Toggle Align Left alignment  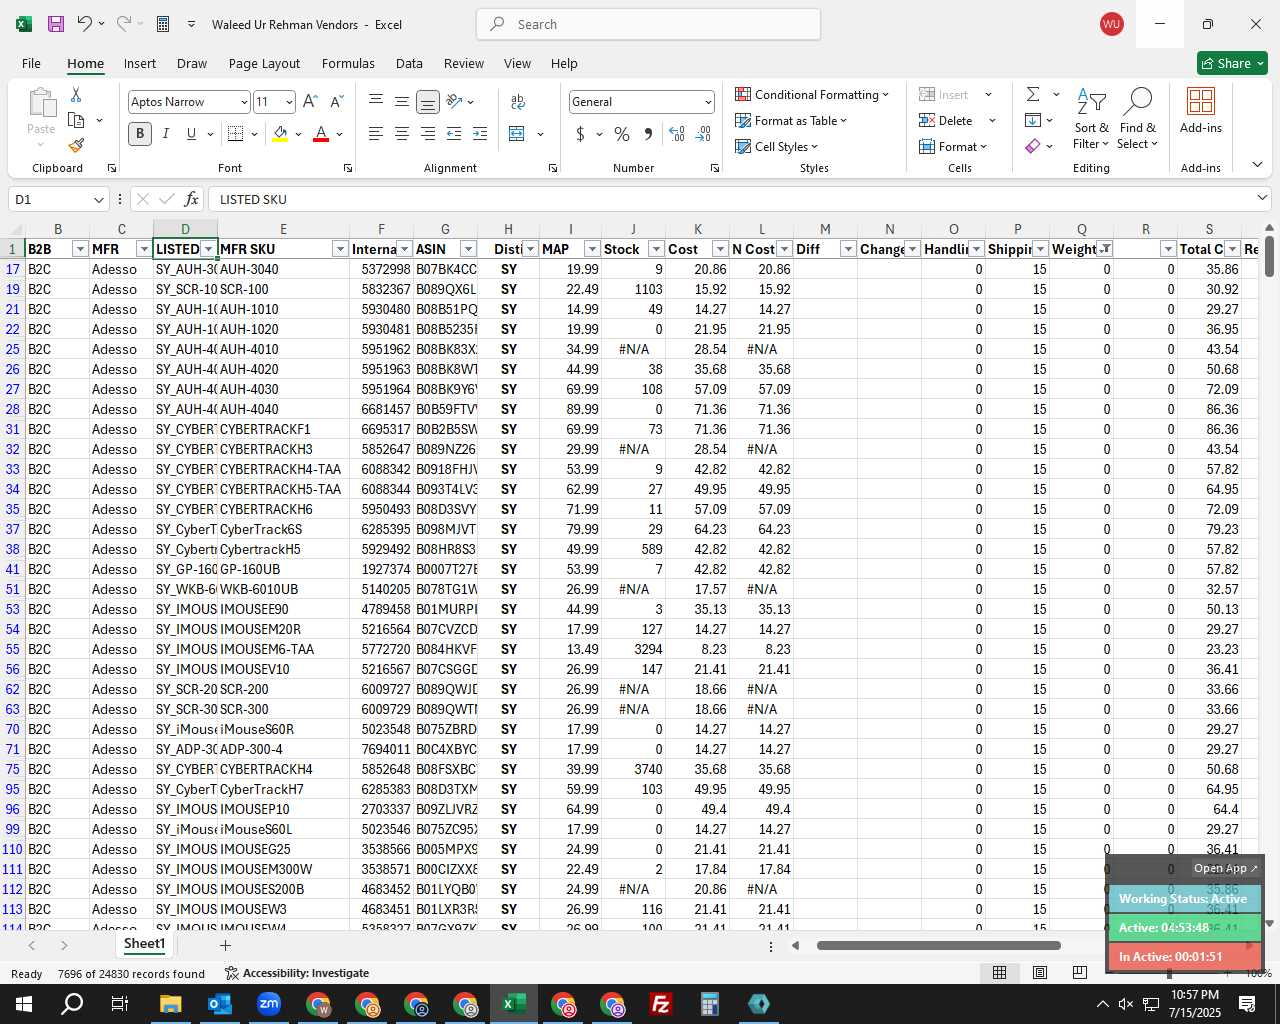click(x=376, y=133)
